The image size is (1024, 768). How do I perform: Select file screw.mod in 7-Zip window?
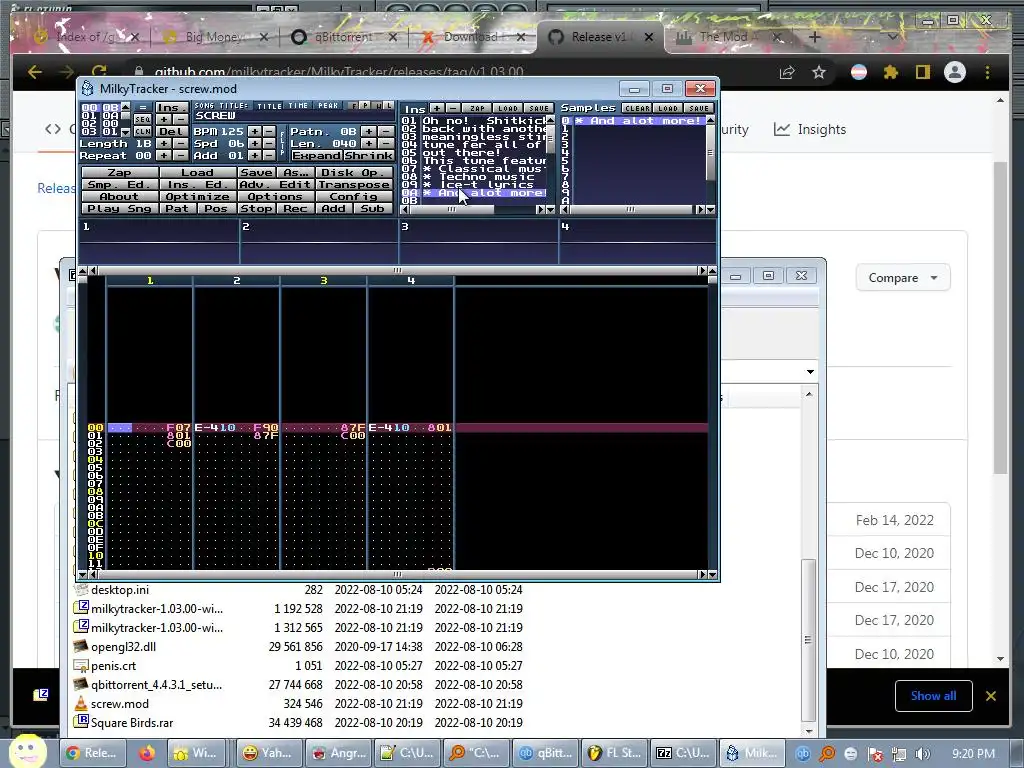point(120,704)
